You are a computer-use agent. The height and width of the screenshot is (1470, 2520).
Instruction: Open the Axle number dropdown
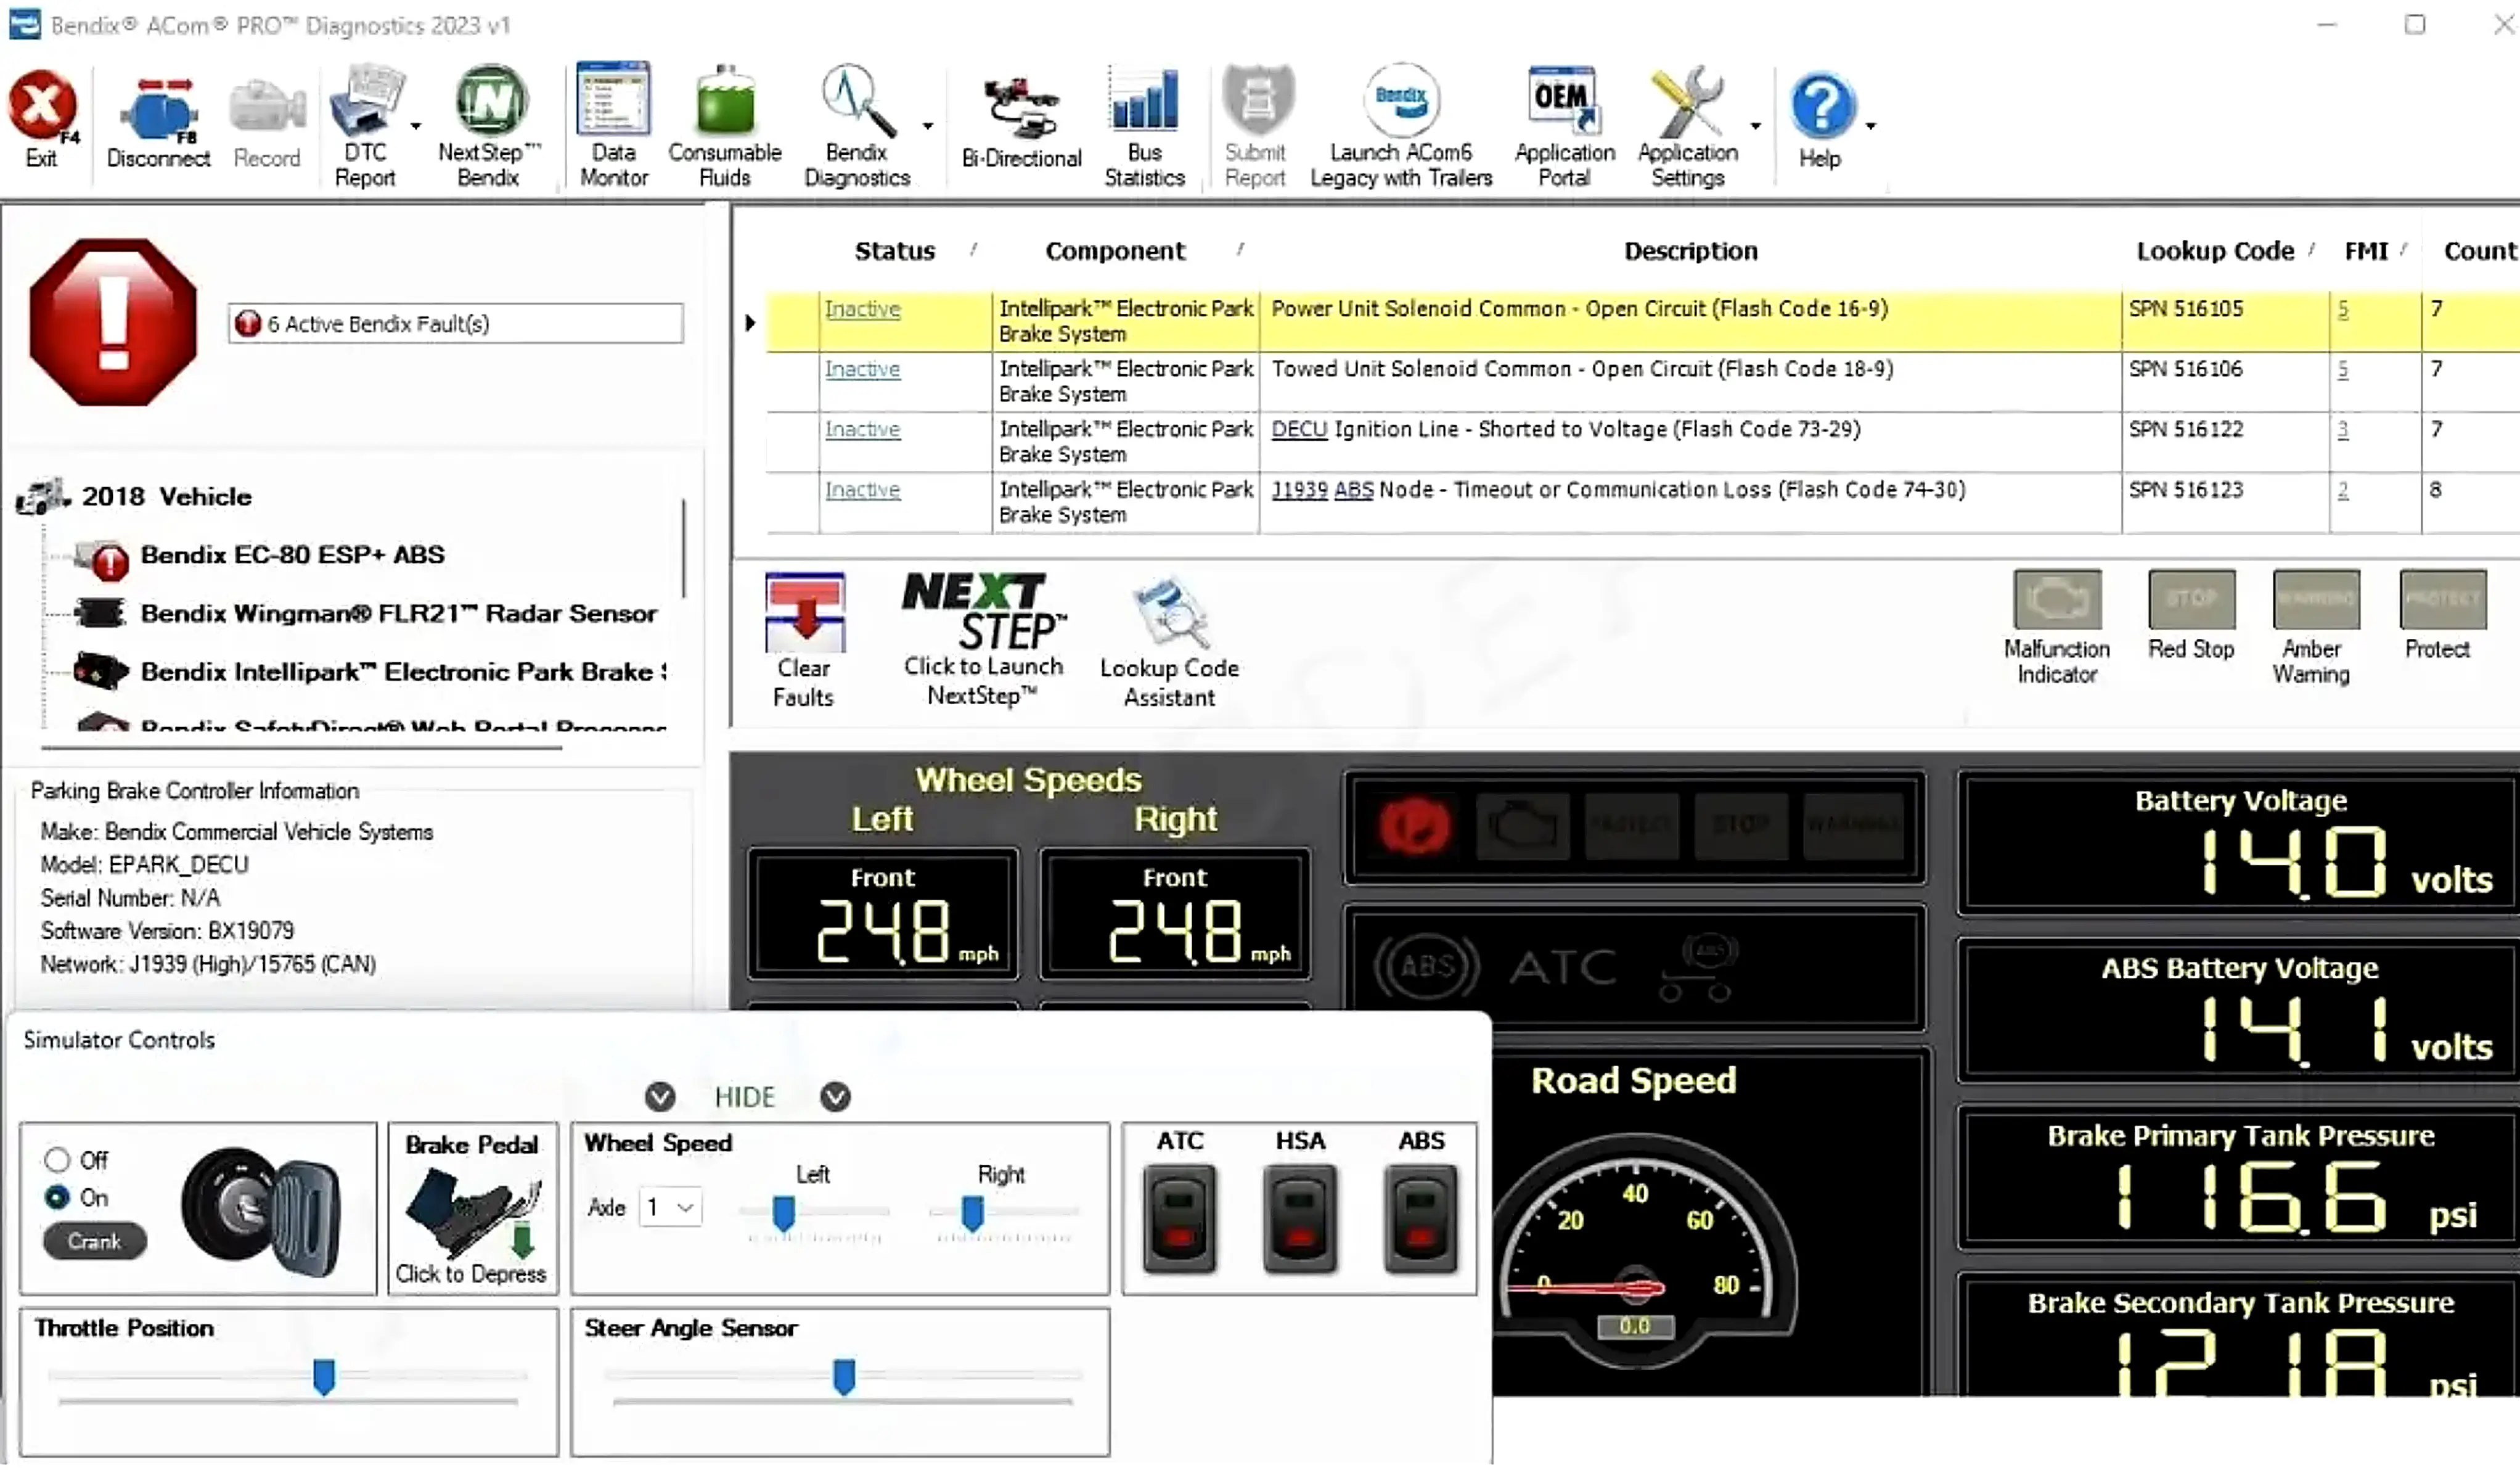(671, 1207)
